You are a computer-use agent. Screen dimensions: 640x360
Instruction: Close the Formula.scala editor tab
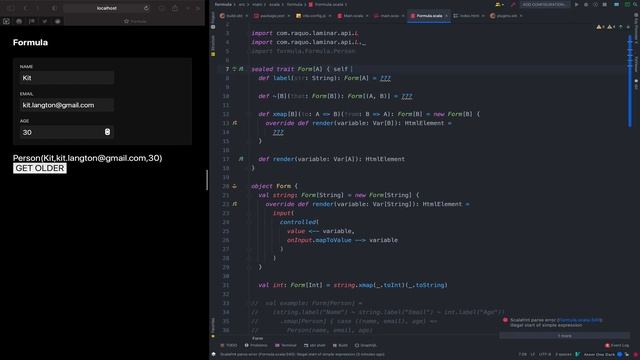(446, 16)
